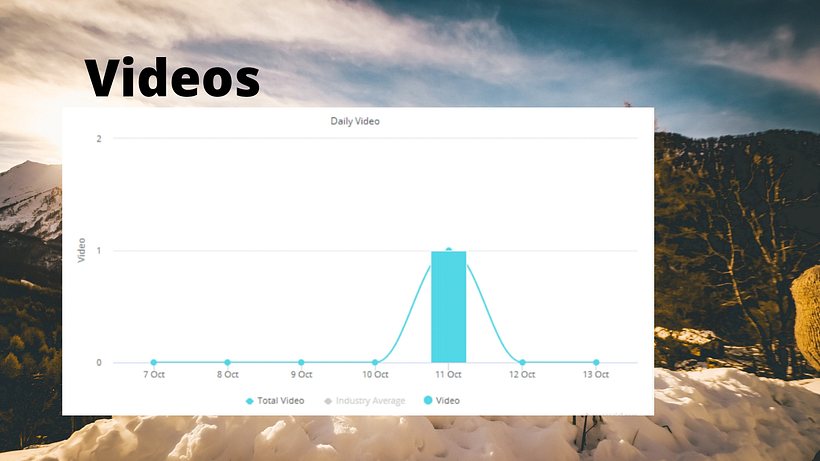This screenshot has height=461, width=820.
Task: Click the Videos heading
Action: pyautogui.click(x=173, y=78)
